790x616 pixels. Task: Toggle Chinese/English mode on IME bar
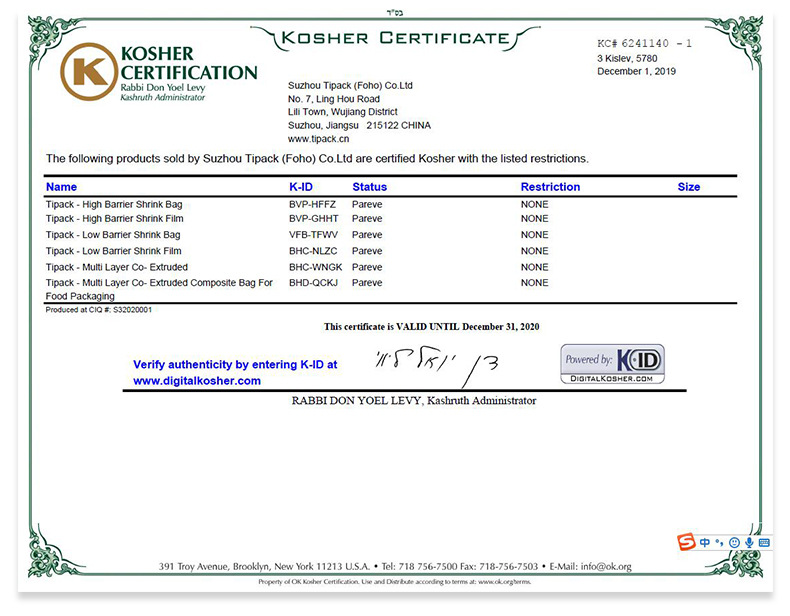(x=705, y=542)
